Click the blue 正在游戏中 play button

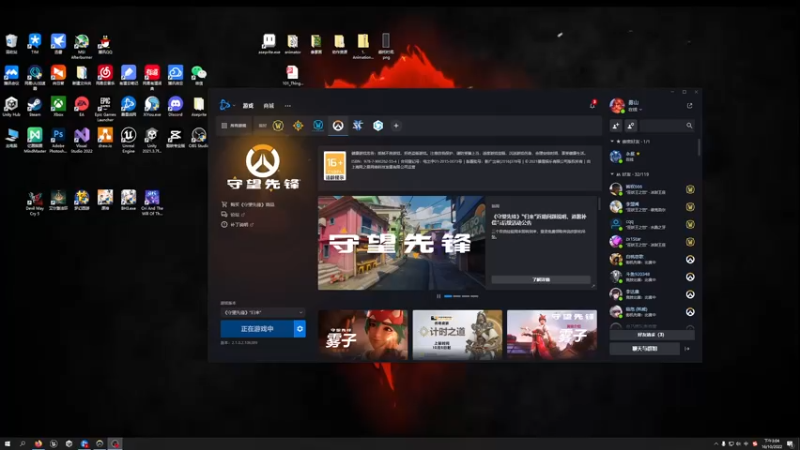click(257, 329)
